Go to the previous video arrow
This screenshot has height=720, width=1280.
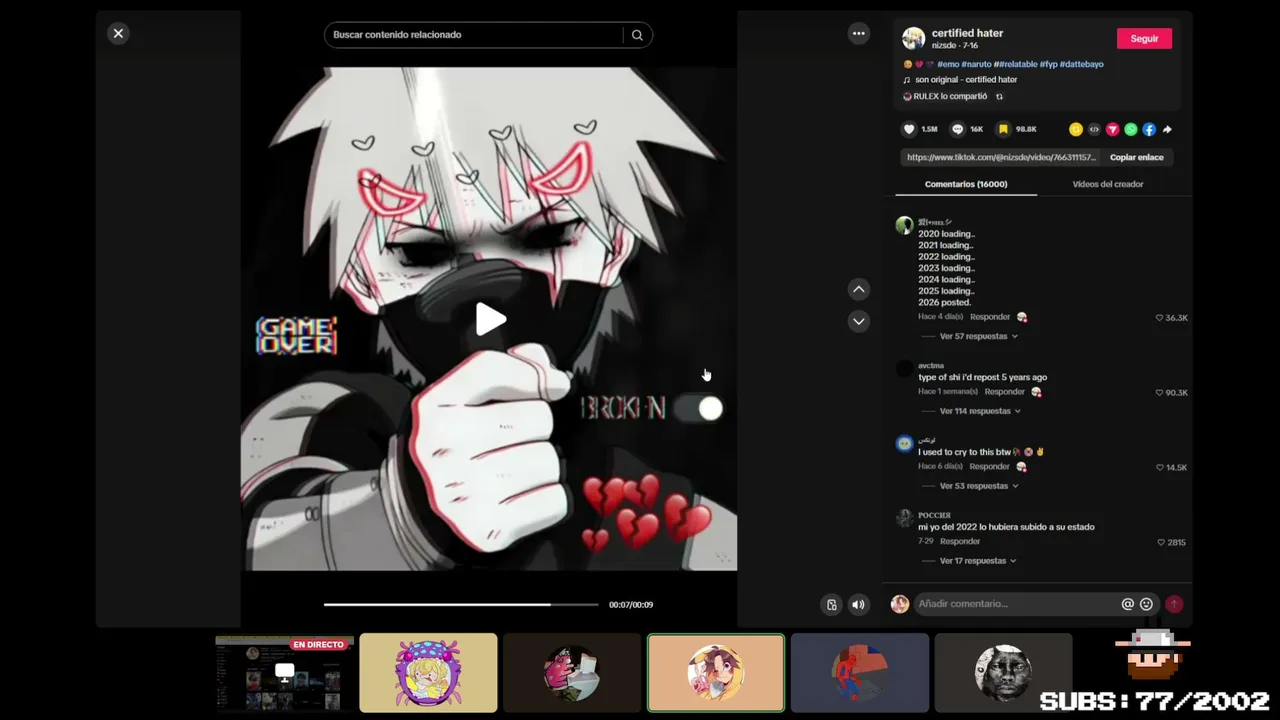point(858,289)
